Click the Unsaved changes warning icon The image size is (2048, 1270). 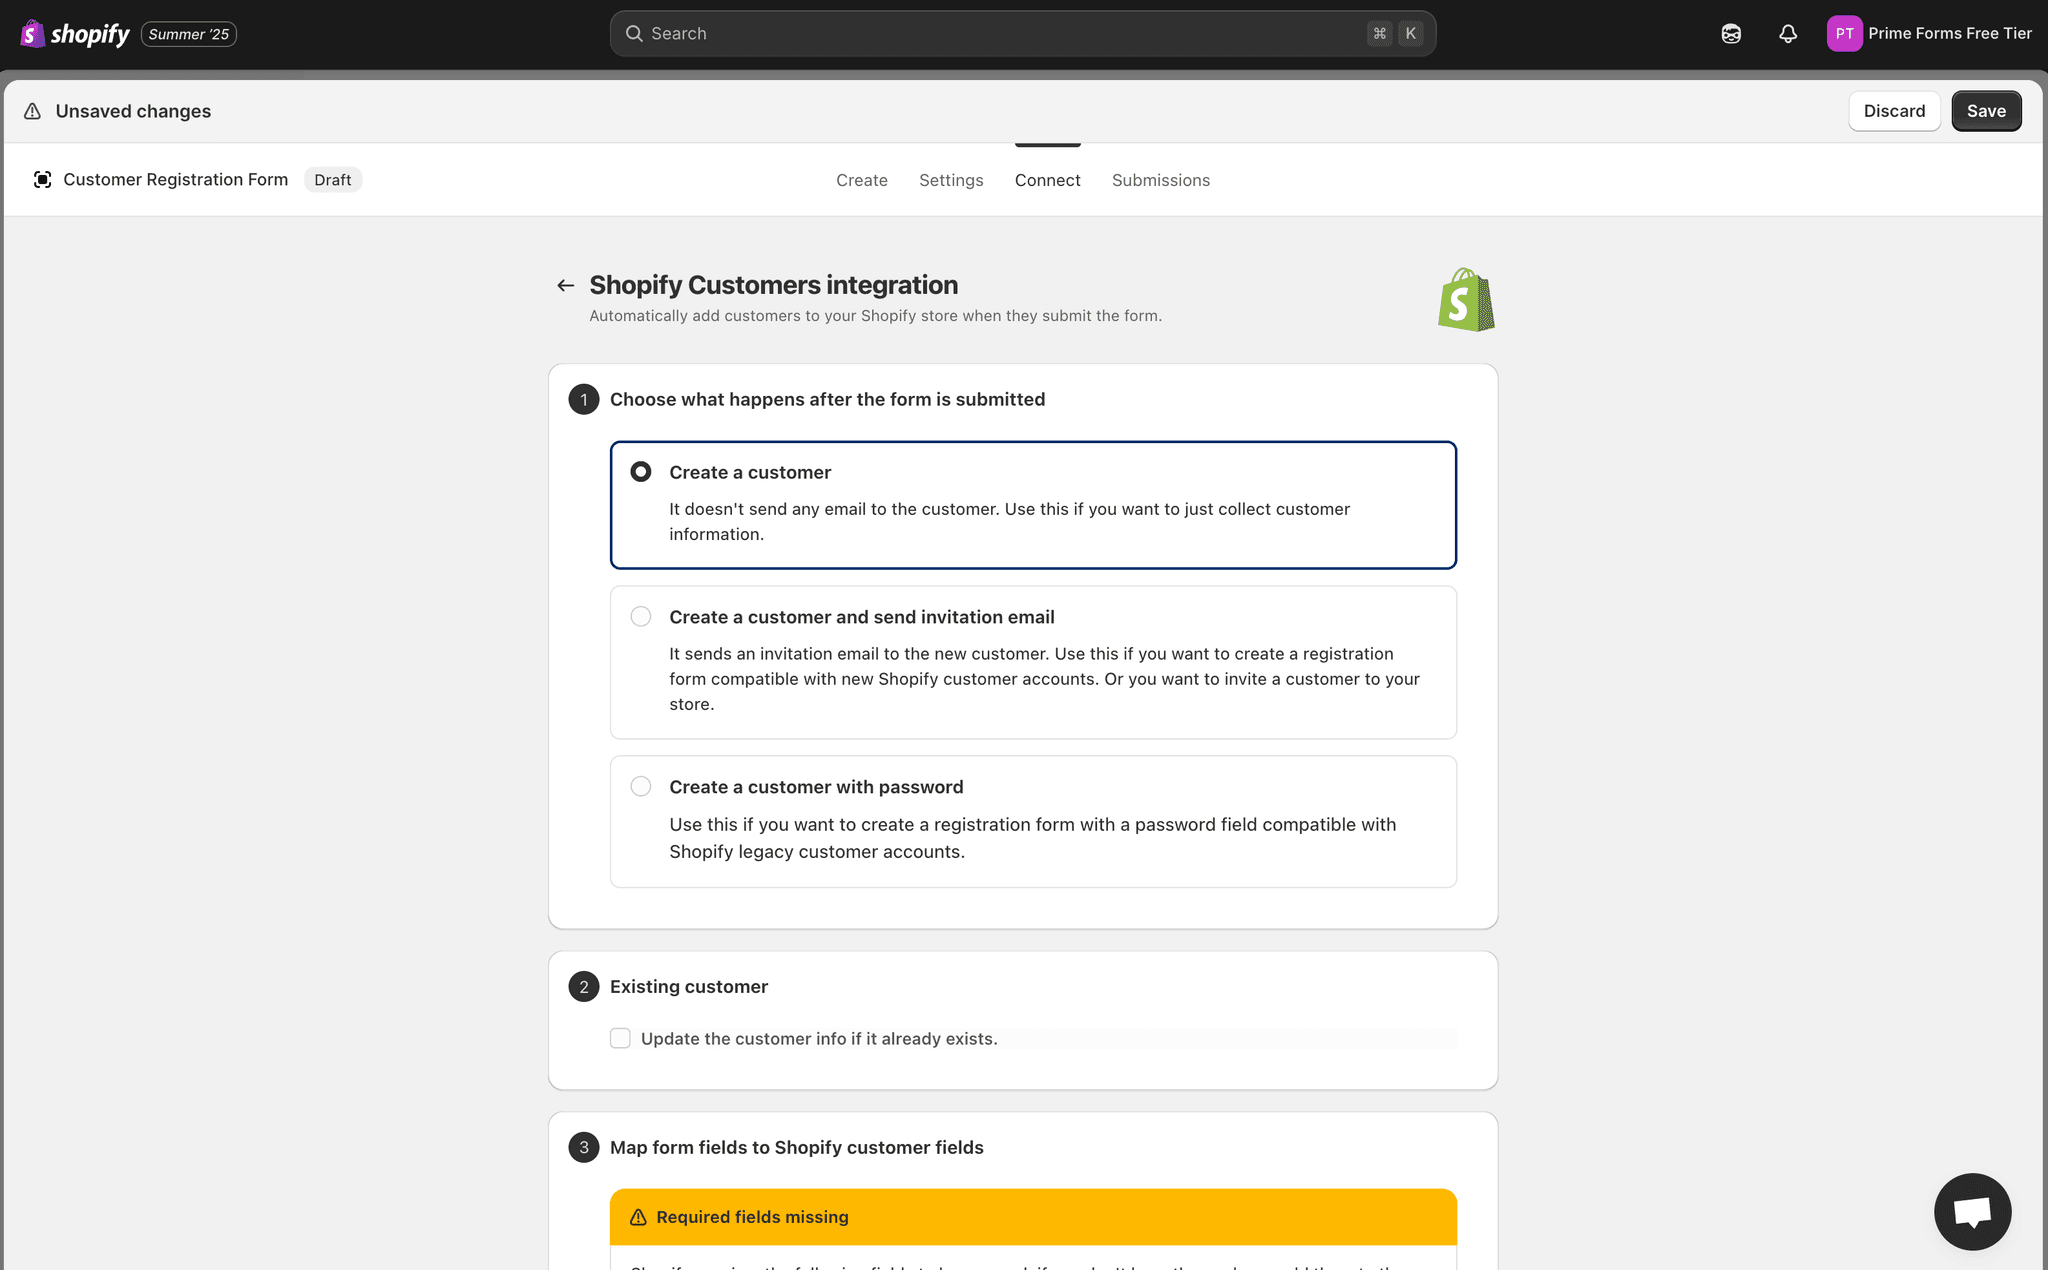coord(32,111)
